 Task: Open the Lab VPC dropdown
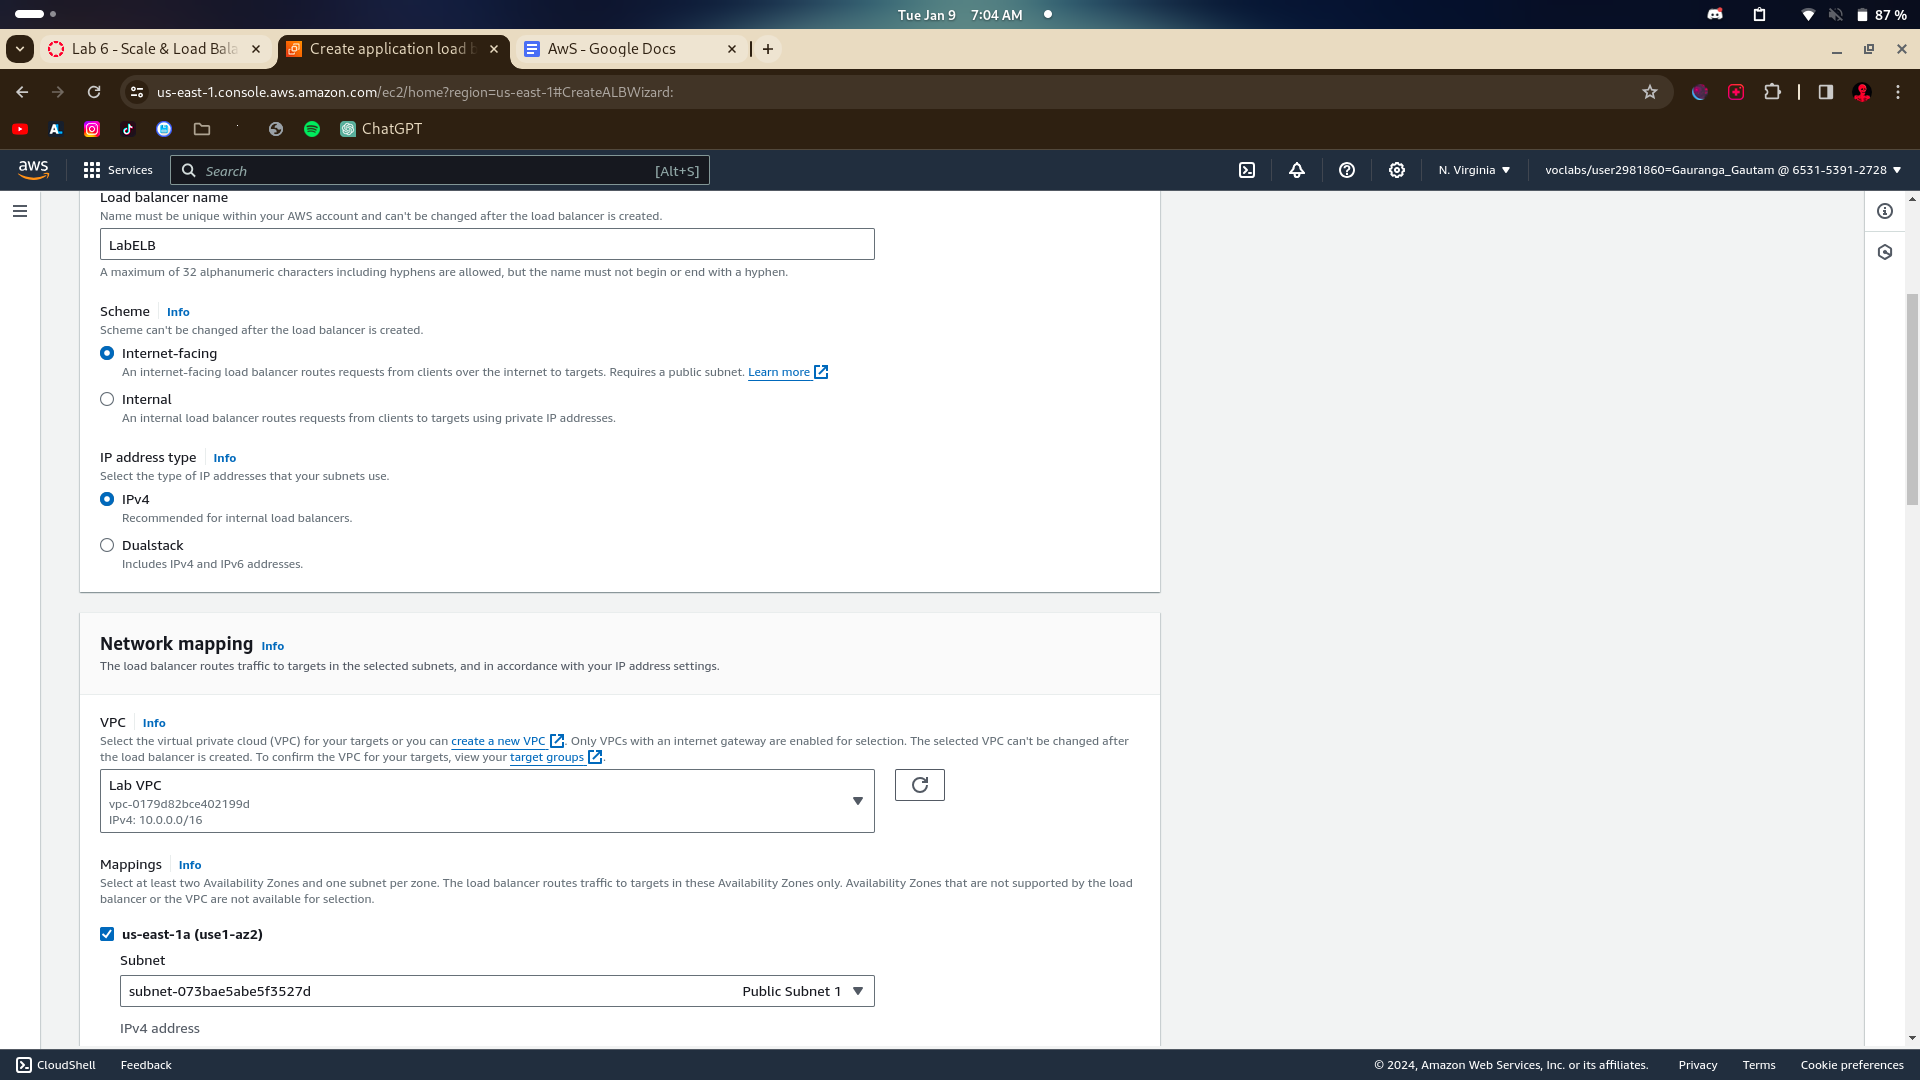487,801
